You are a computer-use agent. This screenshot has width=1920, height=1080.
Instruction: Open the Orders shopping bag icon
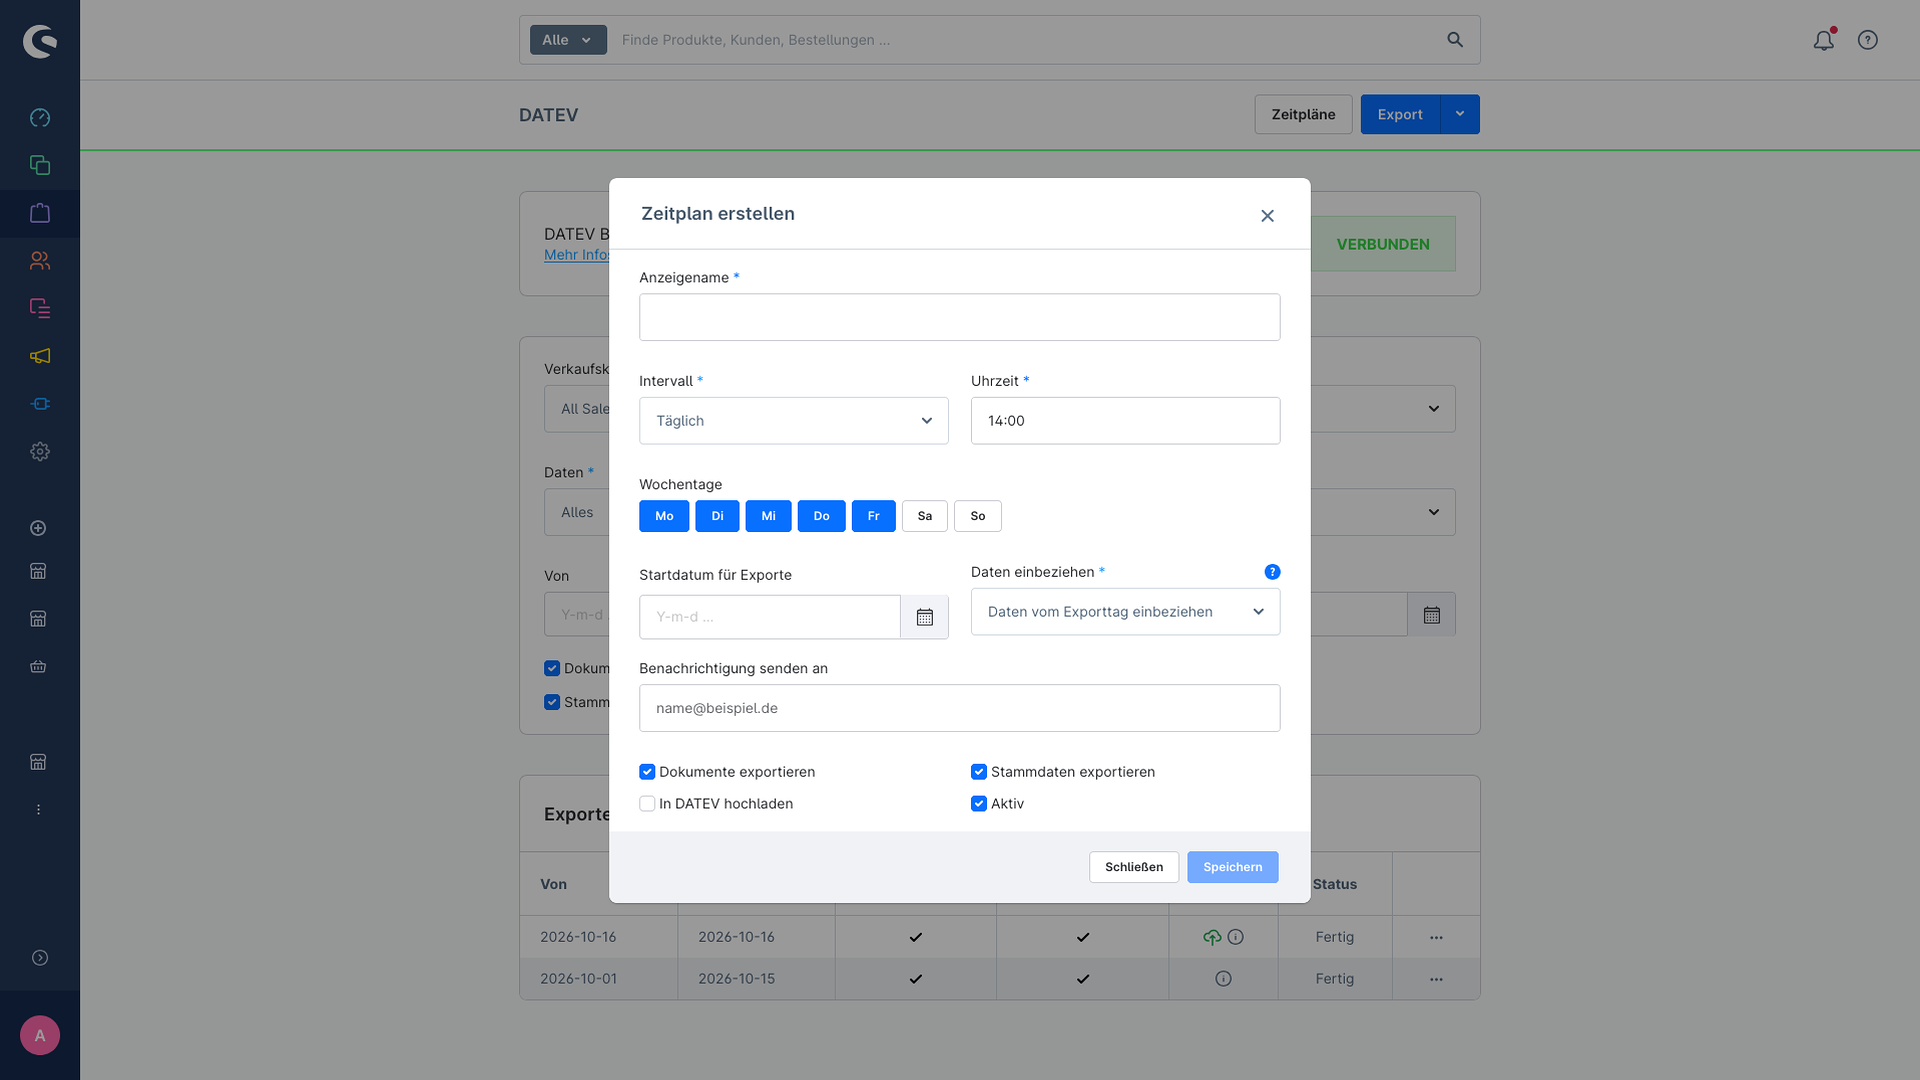(x=40, y=213)
